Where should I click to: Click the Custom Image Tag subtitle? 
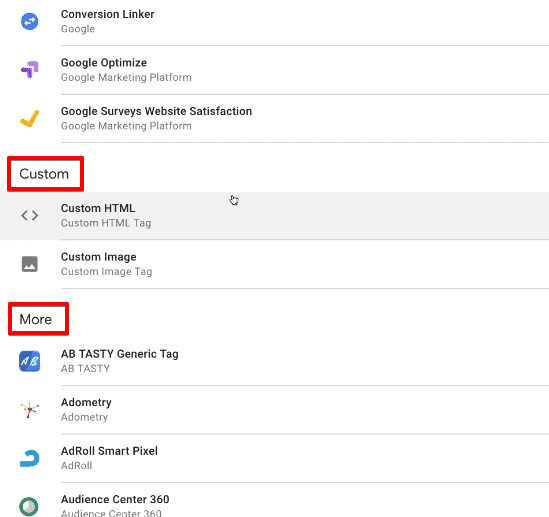tap(106, 272)
